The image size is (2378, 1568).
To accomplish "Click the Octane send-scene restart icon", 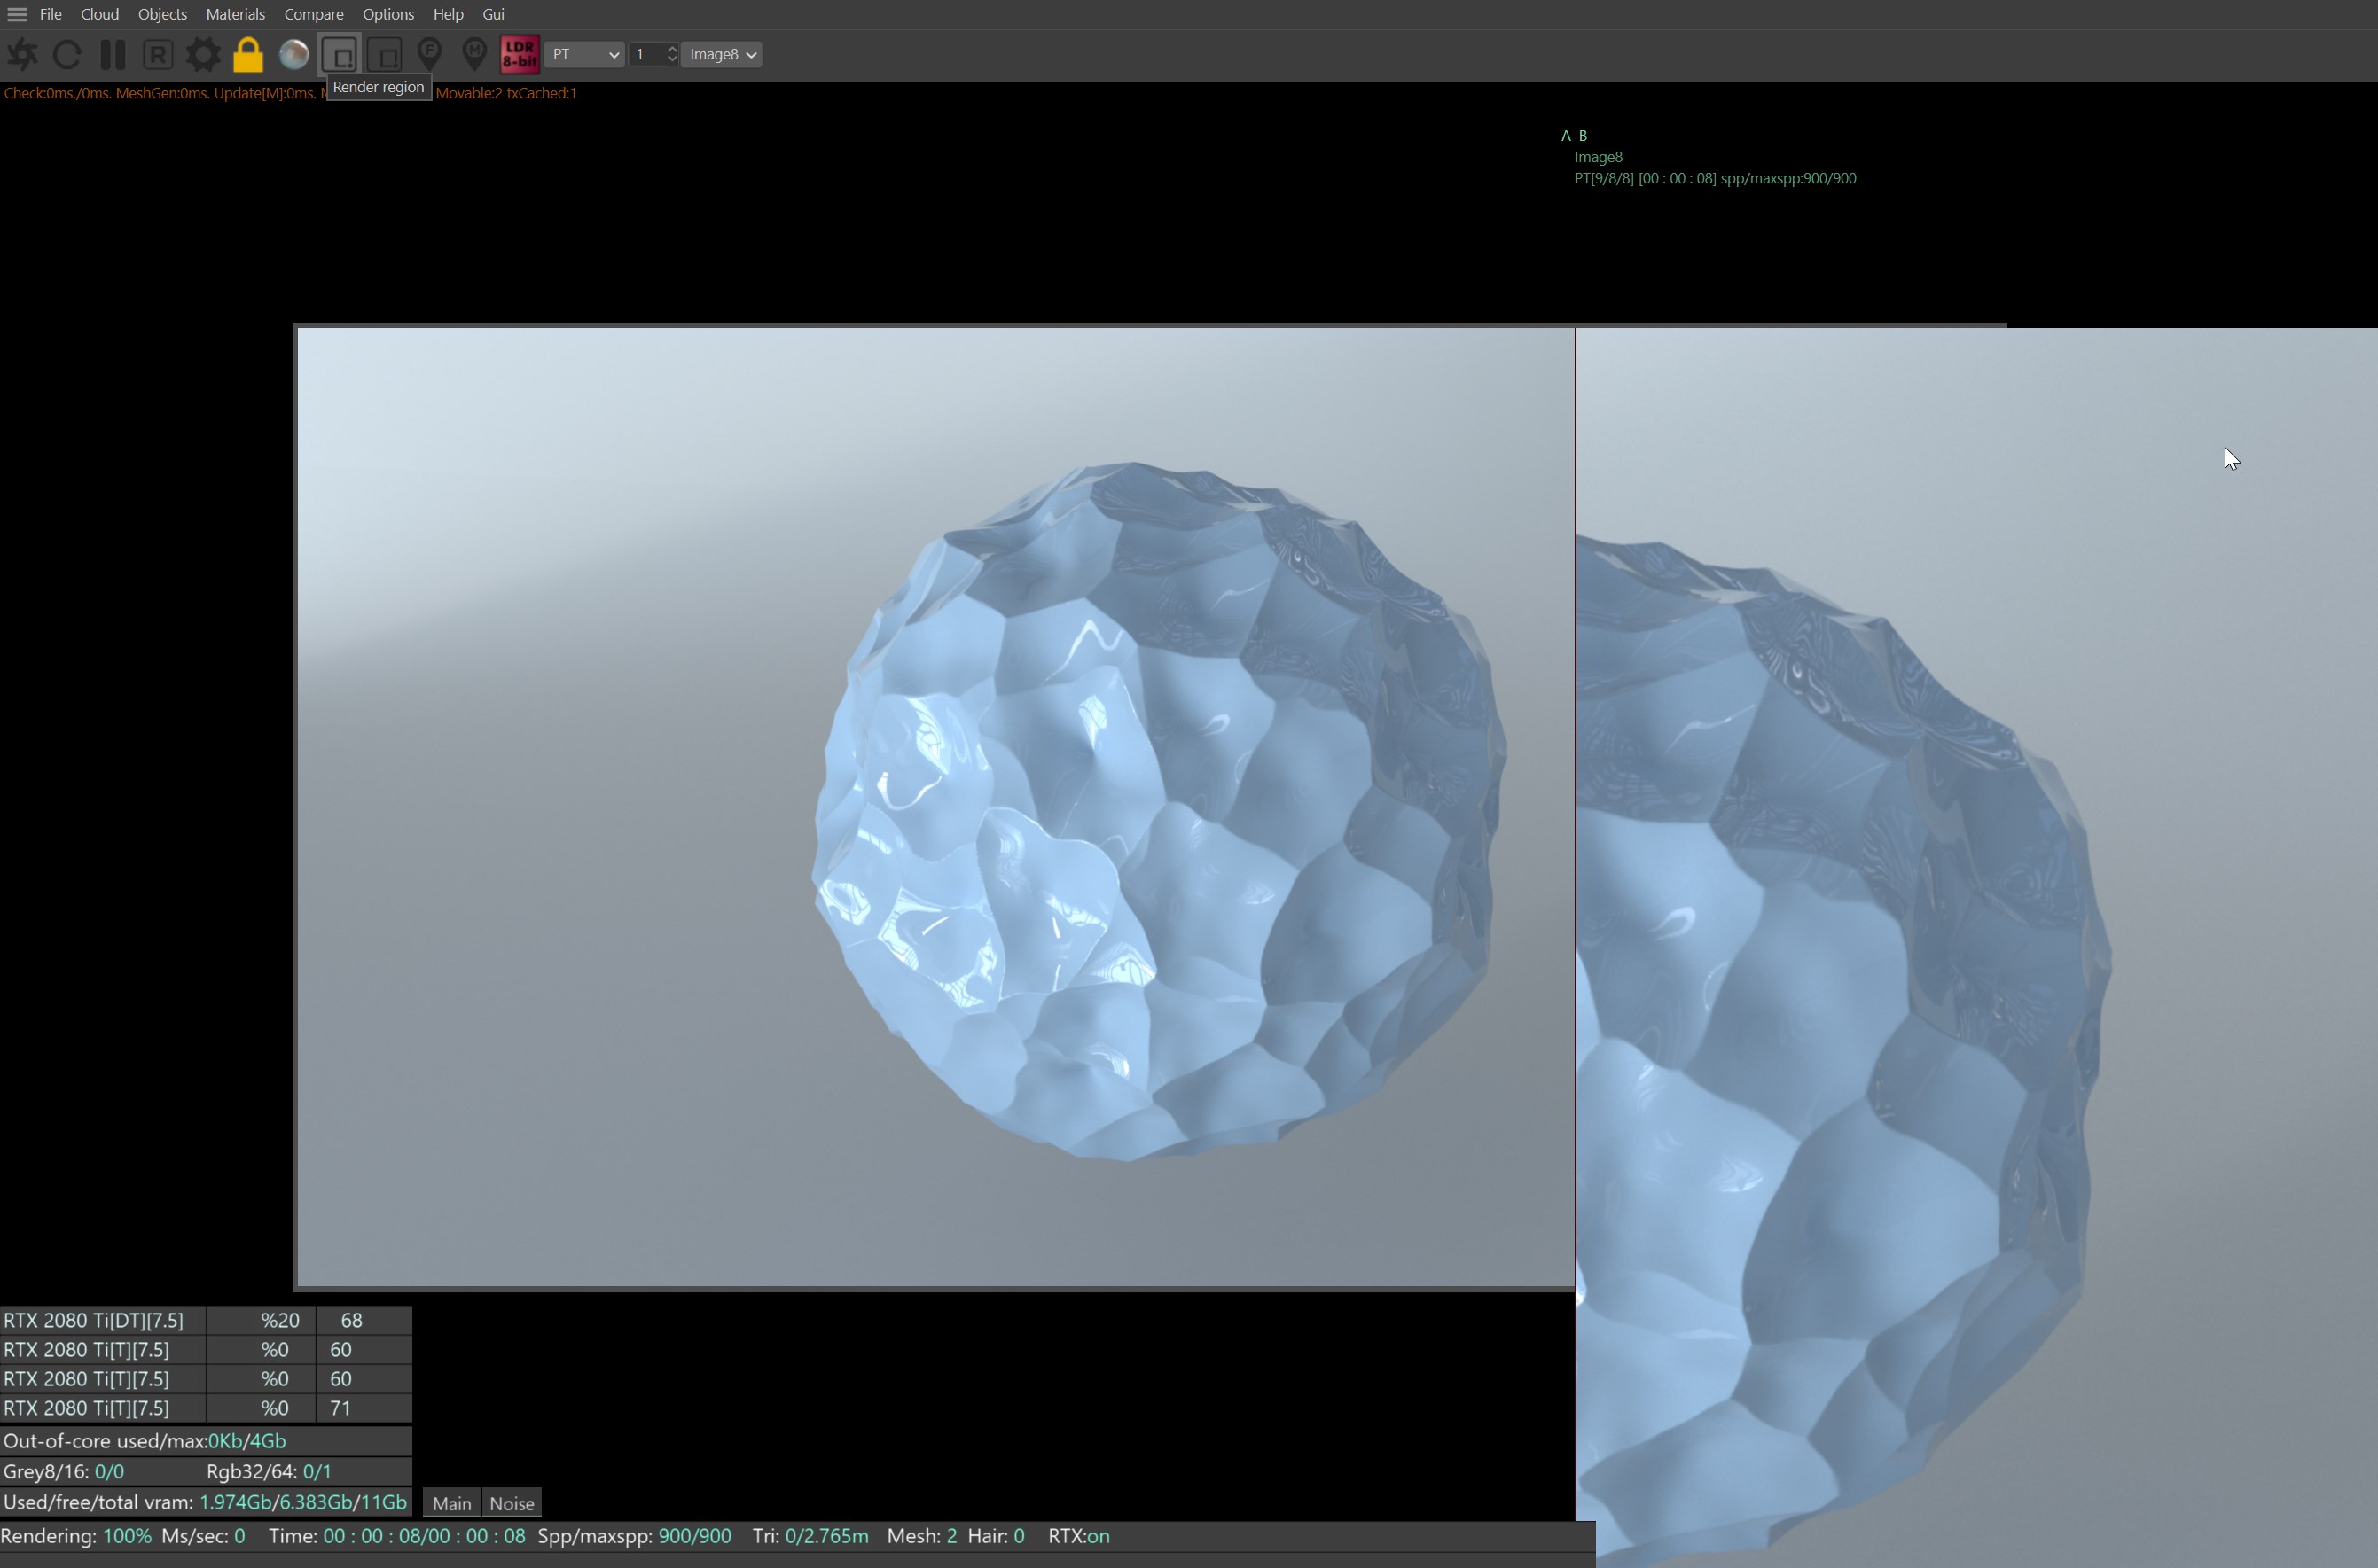I will [22, 54].
